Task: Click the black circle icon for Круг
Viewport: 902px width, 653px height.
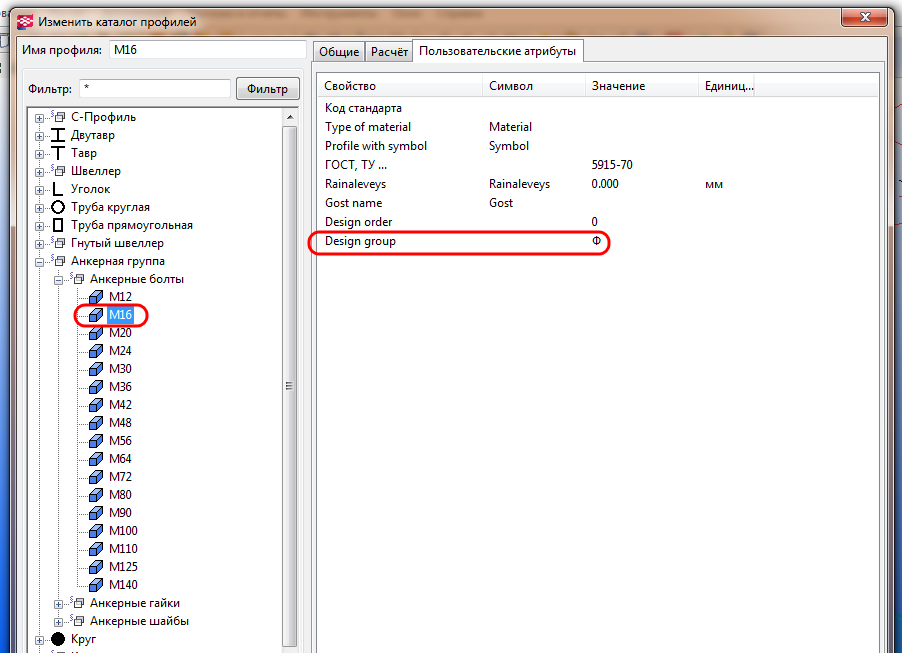Action: click(x=58, y=639)
